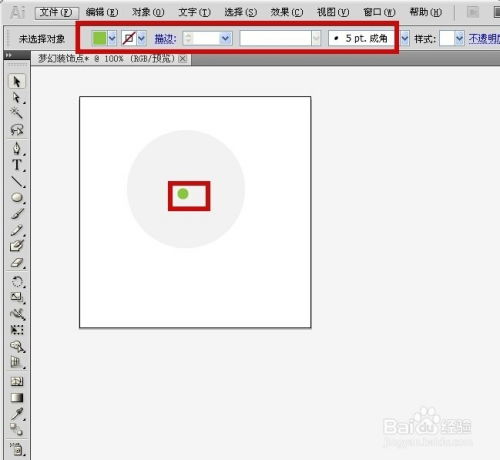This screenshot has height=460, width=500.
Task: Close the 梦幻装饰点 document tab
Action: pos(182,59)
